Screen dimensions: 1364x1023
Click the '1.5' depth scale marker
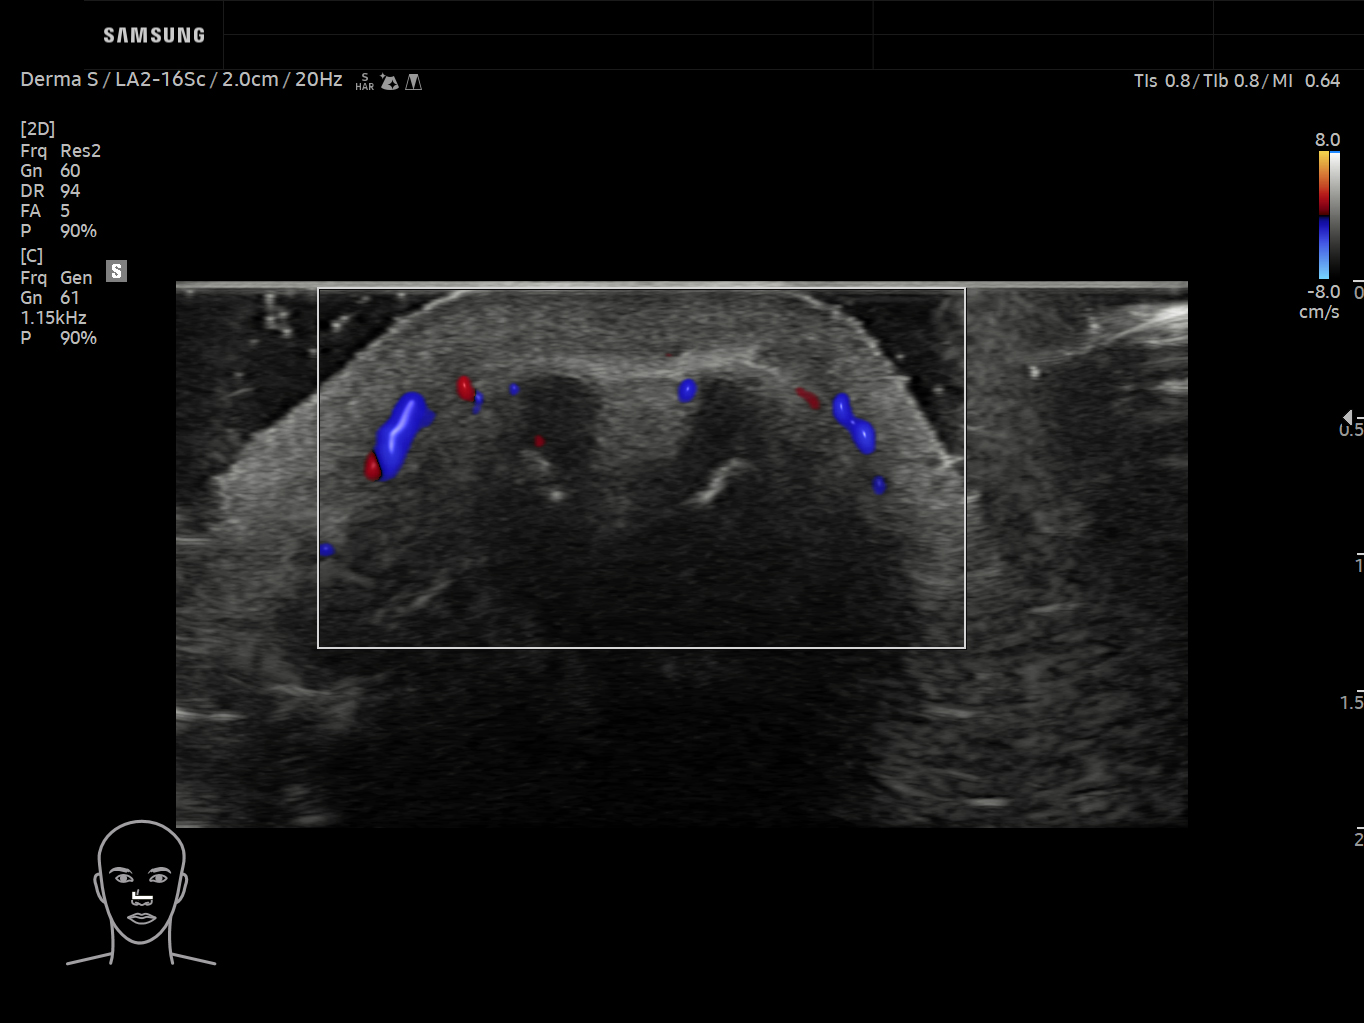point(1351,703)
